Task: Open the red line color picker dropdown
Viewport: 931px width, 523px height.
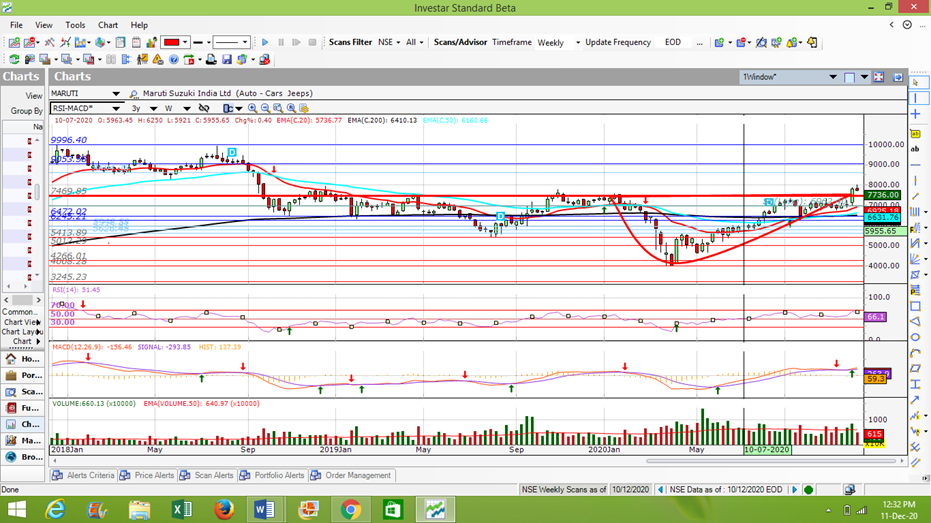Action: pos(185,42)
